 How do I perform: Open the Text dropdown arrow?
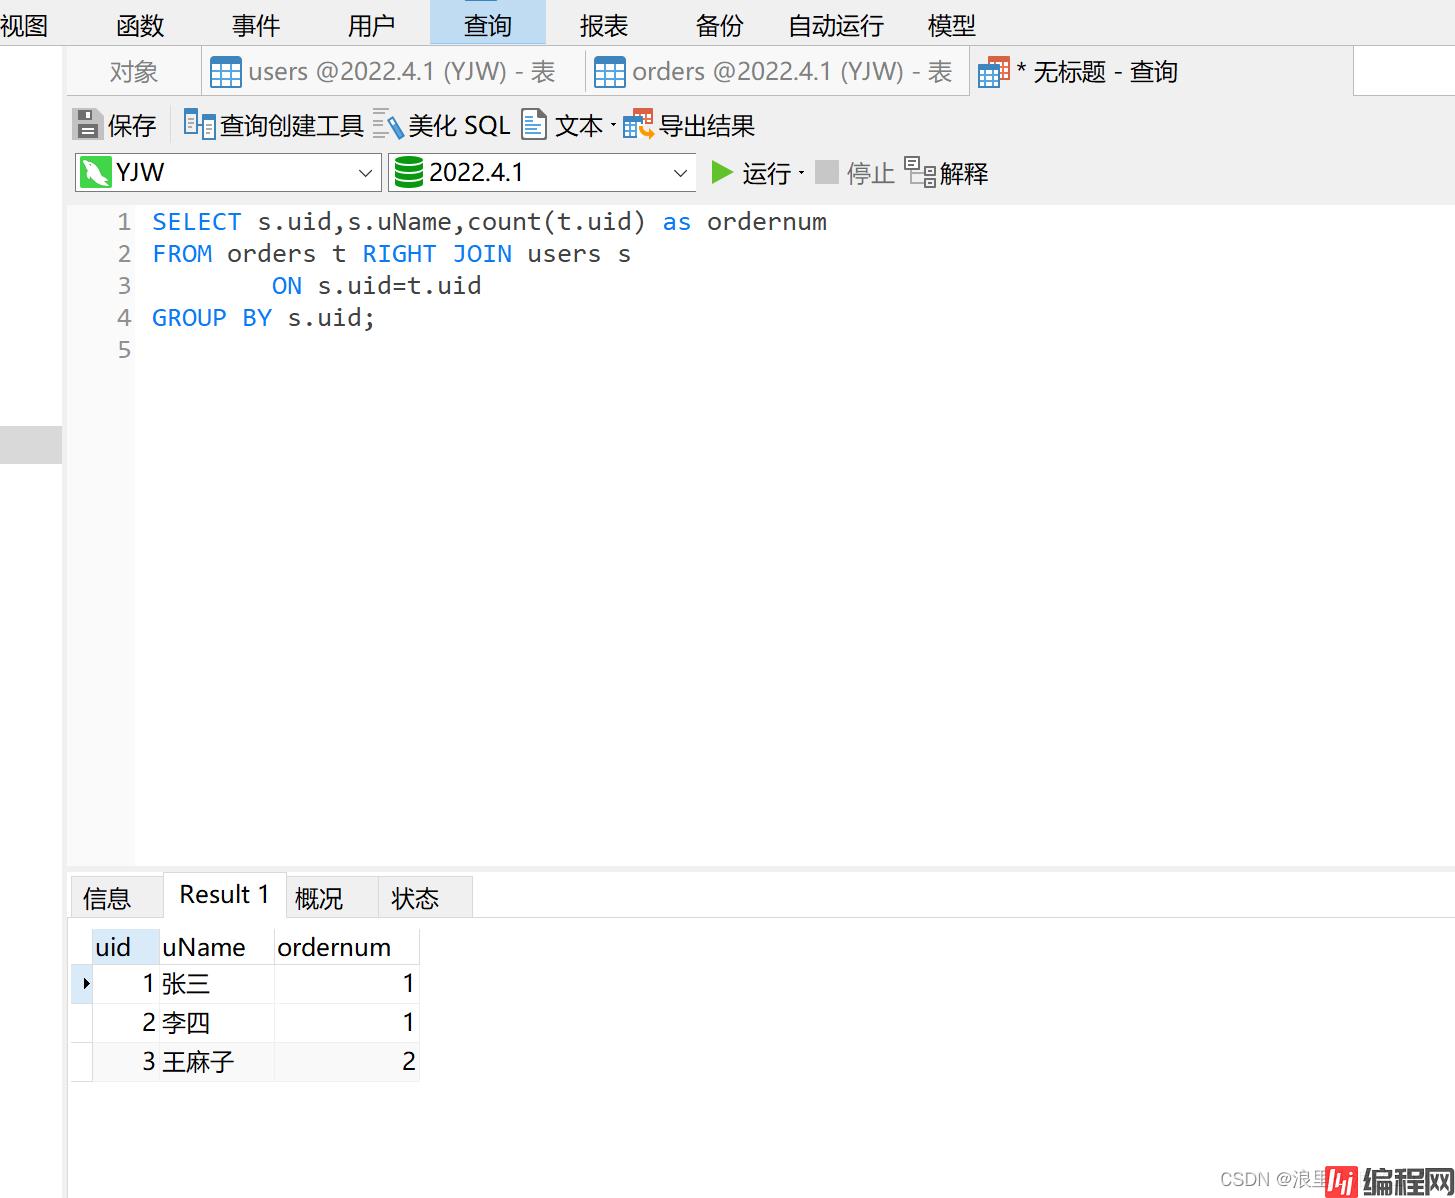tap(613, 126)
